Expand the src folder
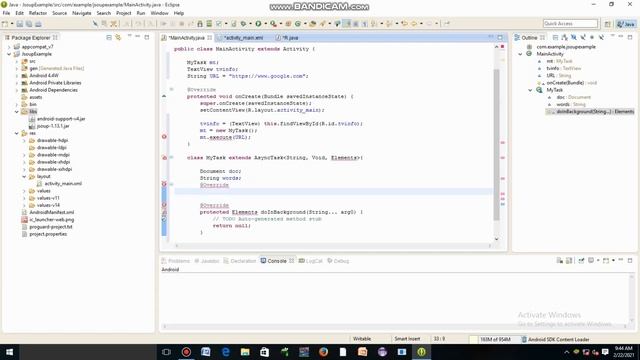Image resolution: width=640 pixels, height=360 pixels. coord(17,61)
